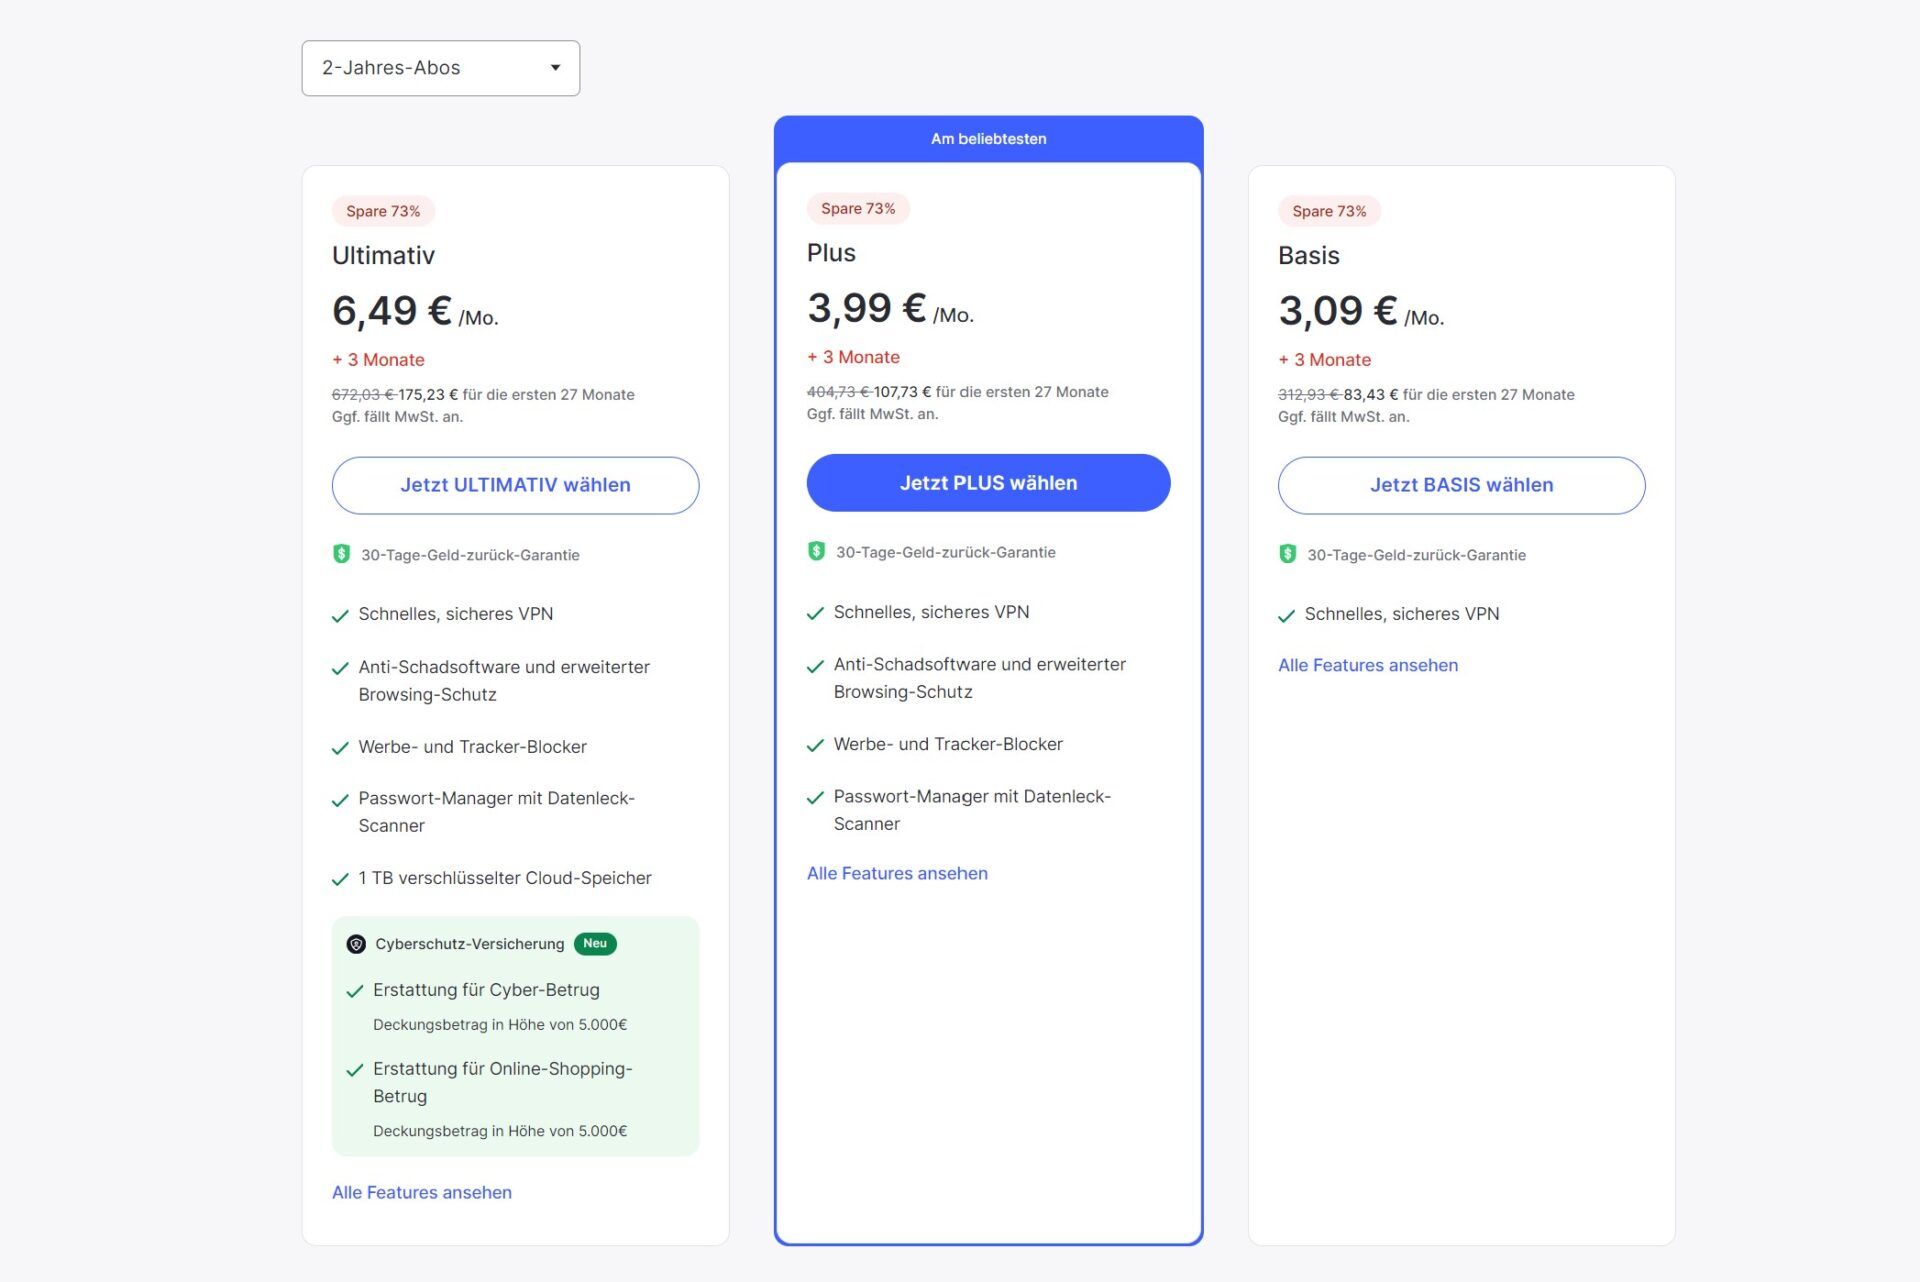Click Spare 73% badge on Plus card

[858, 208]
